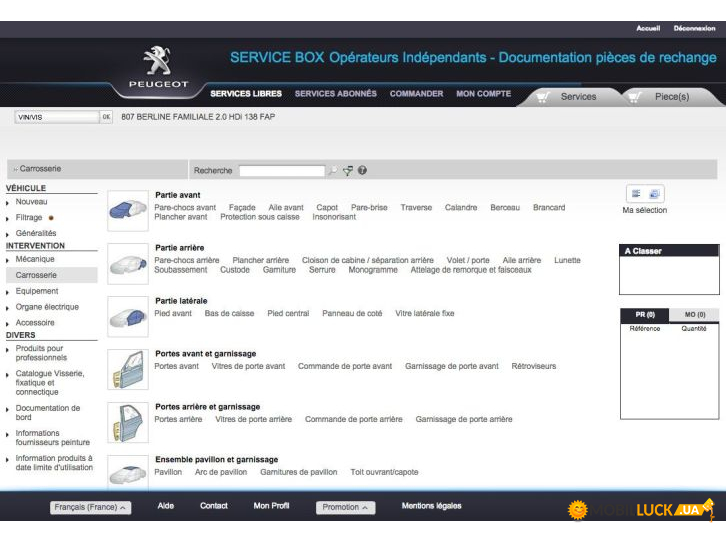Click the search magnifier icon beside Recherche
The width and height of the screenshot is (726, 542).
click(334, 171)
